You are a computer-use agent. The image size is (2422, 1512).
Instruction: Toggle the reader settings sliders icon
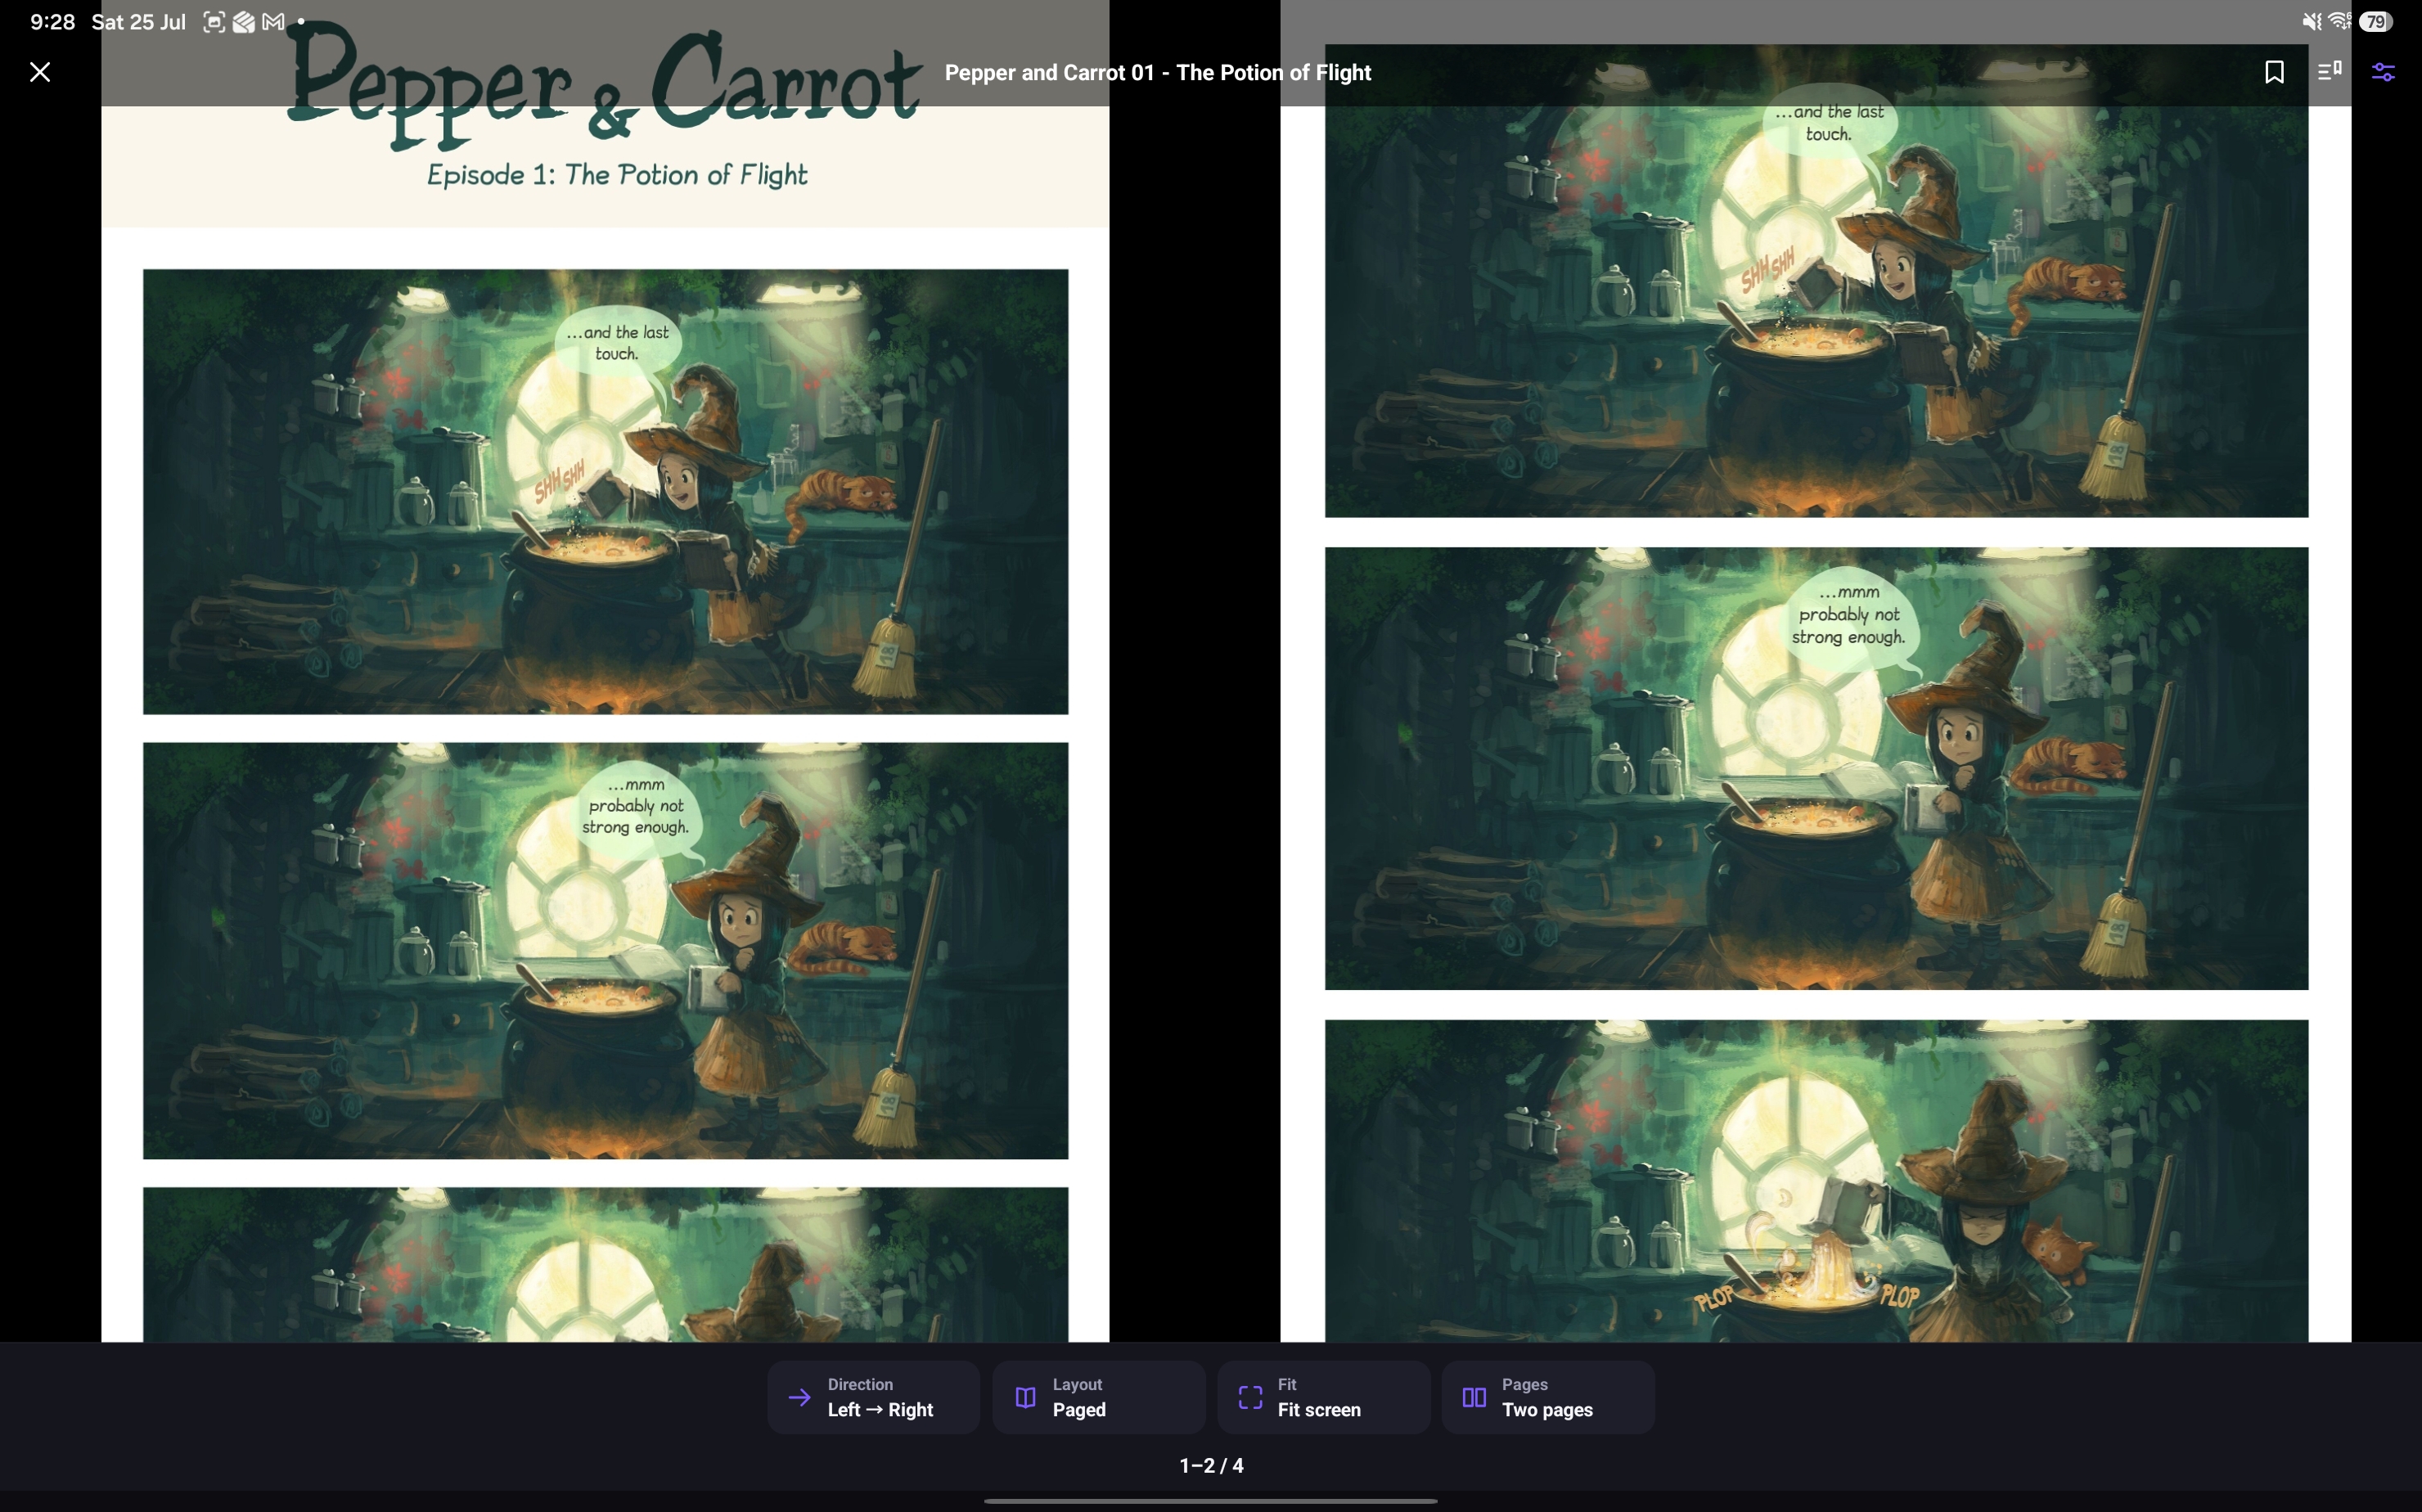coord(2383,72)
